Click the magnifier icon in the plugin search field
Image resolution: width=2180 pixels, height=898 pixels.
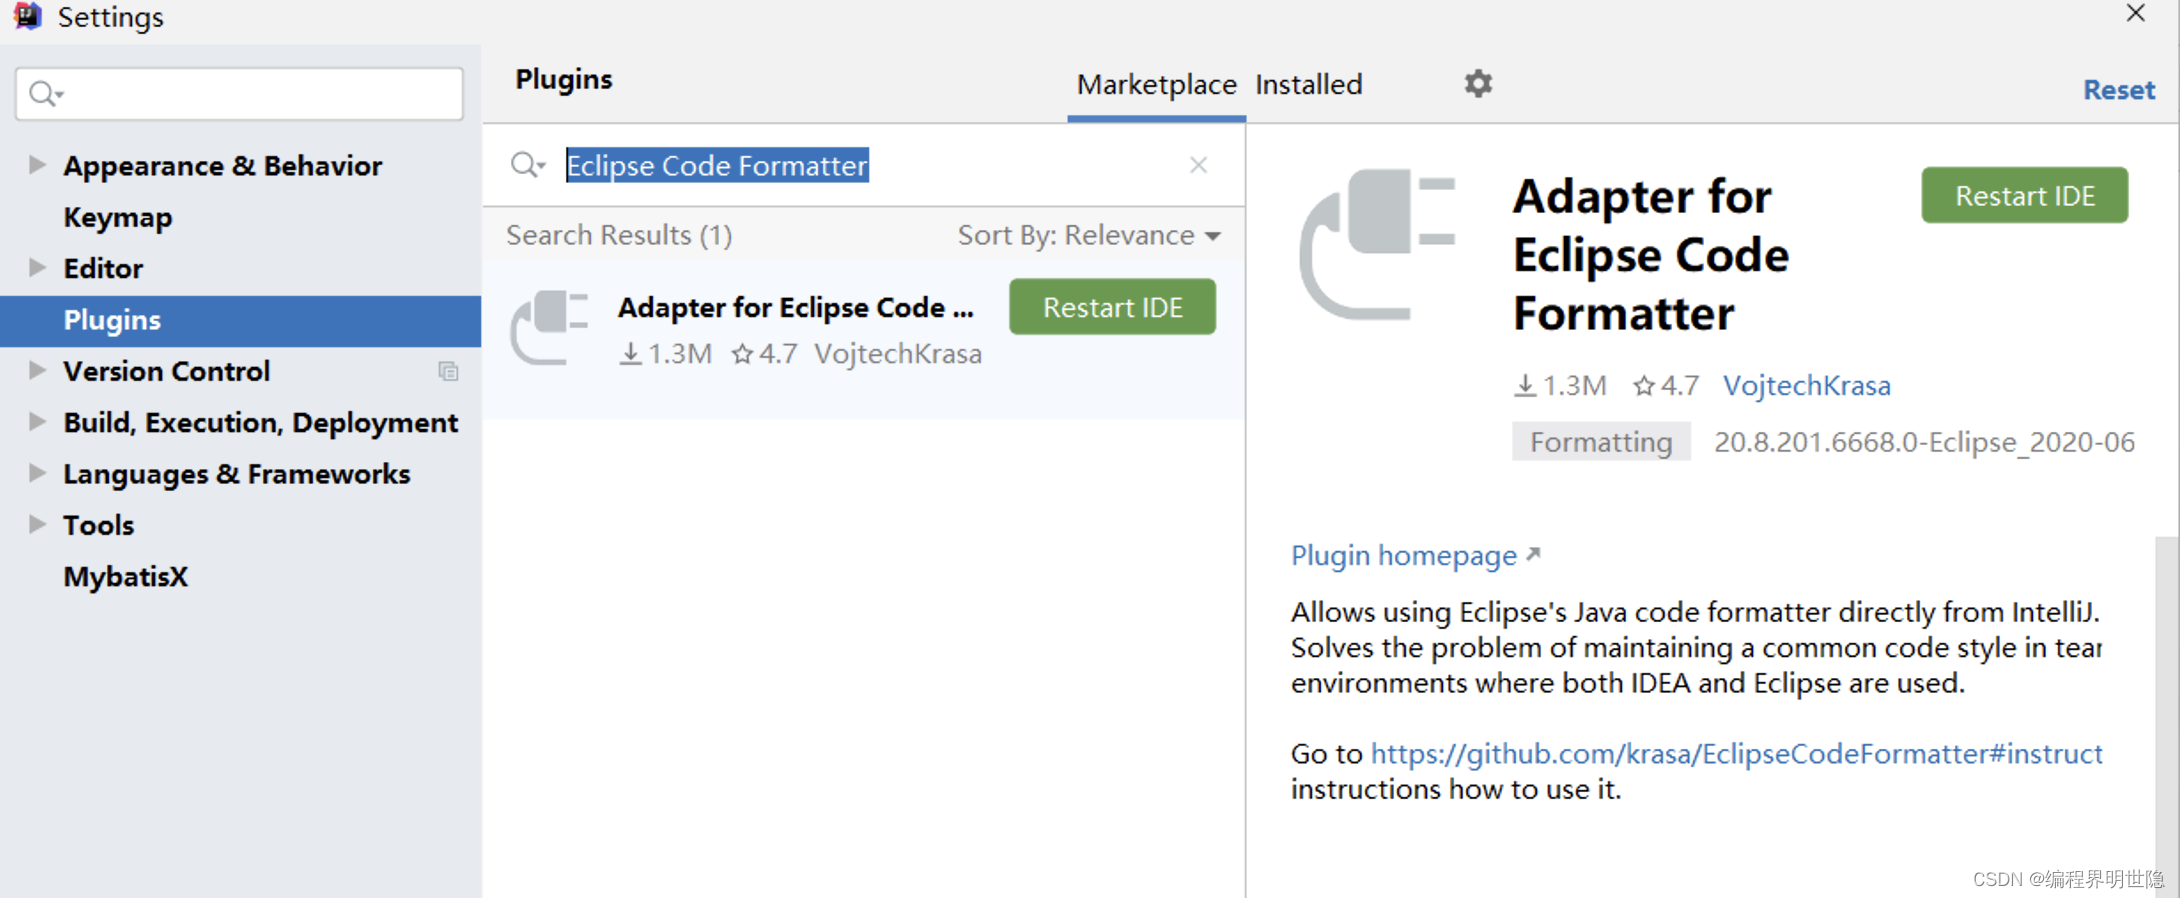click(527, 165)
